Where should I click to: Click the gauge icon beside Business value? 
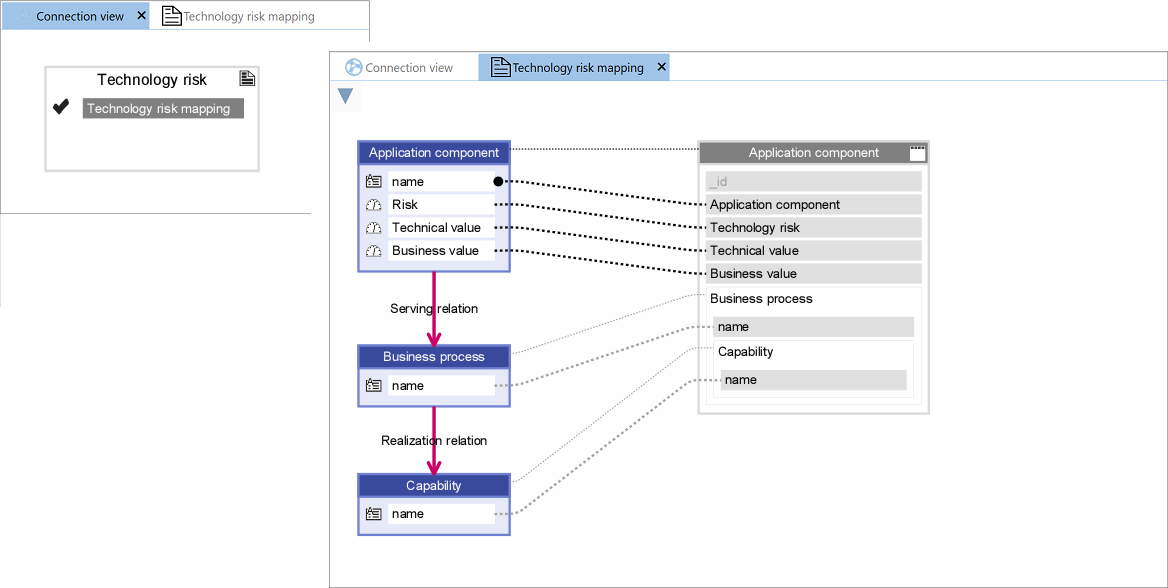click(374, 251)
